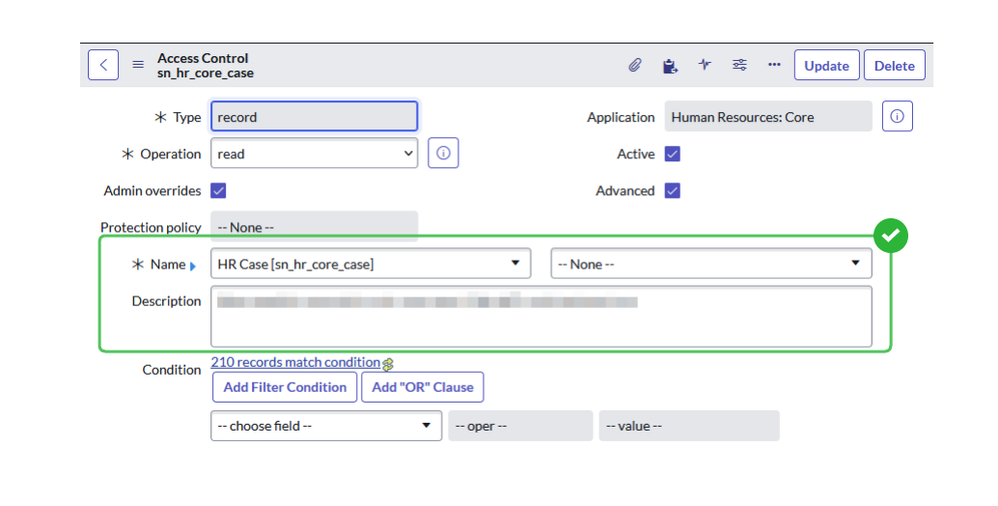Viewport: 998px width, 506px height.
Task: Click the Delete button
Action: (894, 65)
